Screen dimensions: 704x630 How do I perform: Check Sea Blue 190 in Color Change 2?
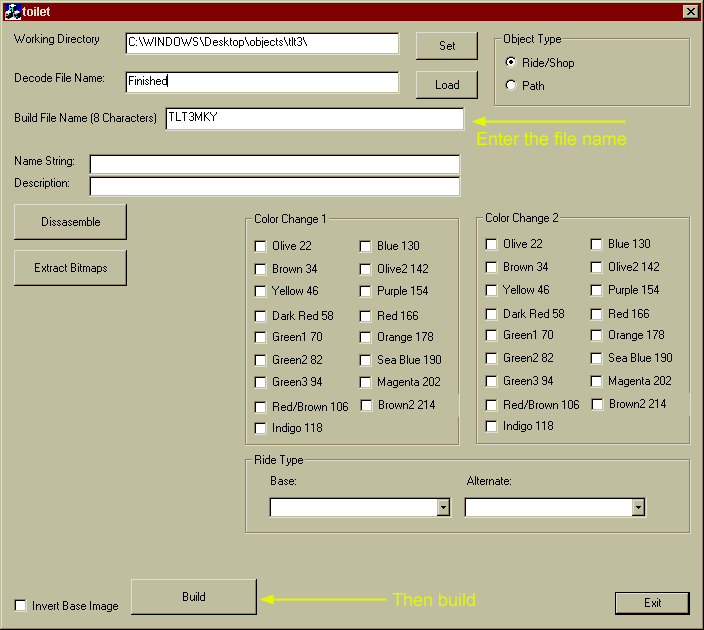[x=596, y=358]
